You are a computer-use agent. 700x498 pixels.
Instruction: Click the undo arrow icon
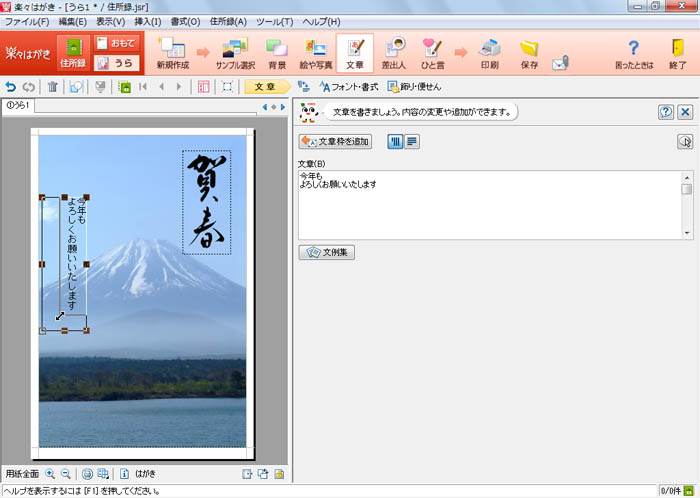[x=11, y=87]
